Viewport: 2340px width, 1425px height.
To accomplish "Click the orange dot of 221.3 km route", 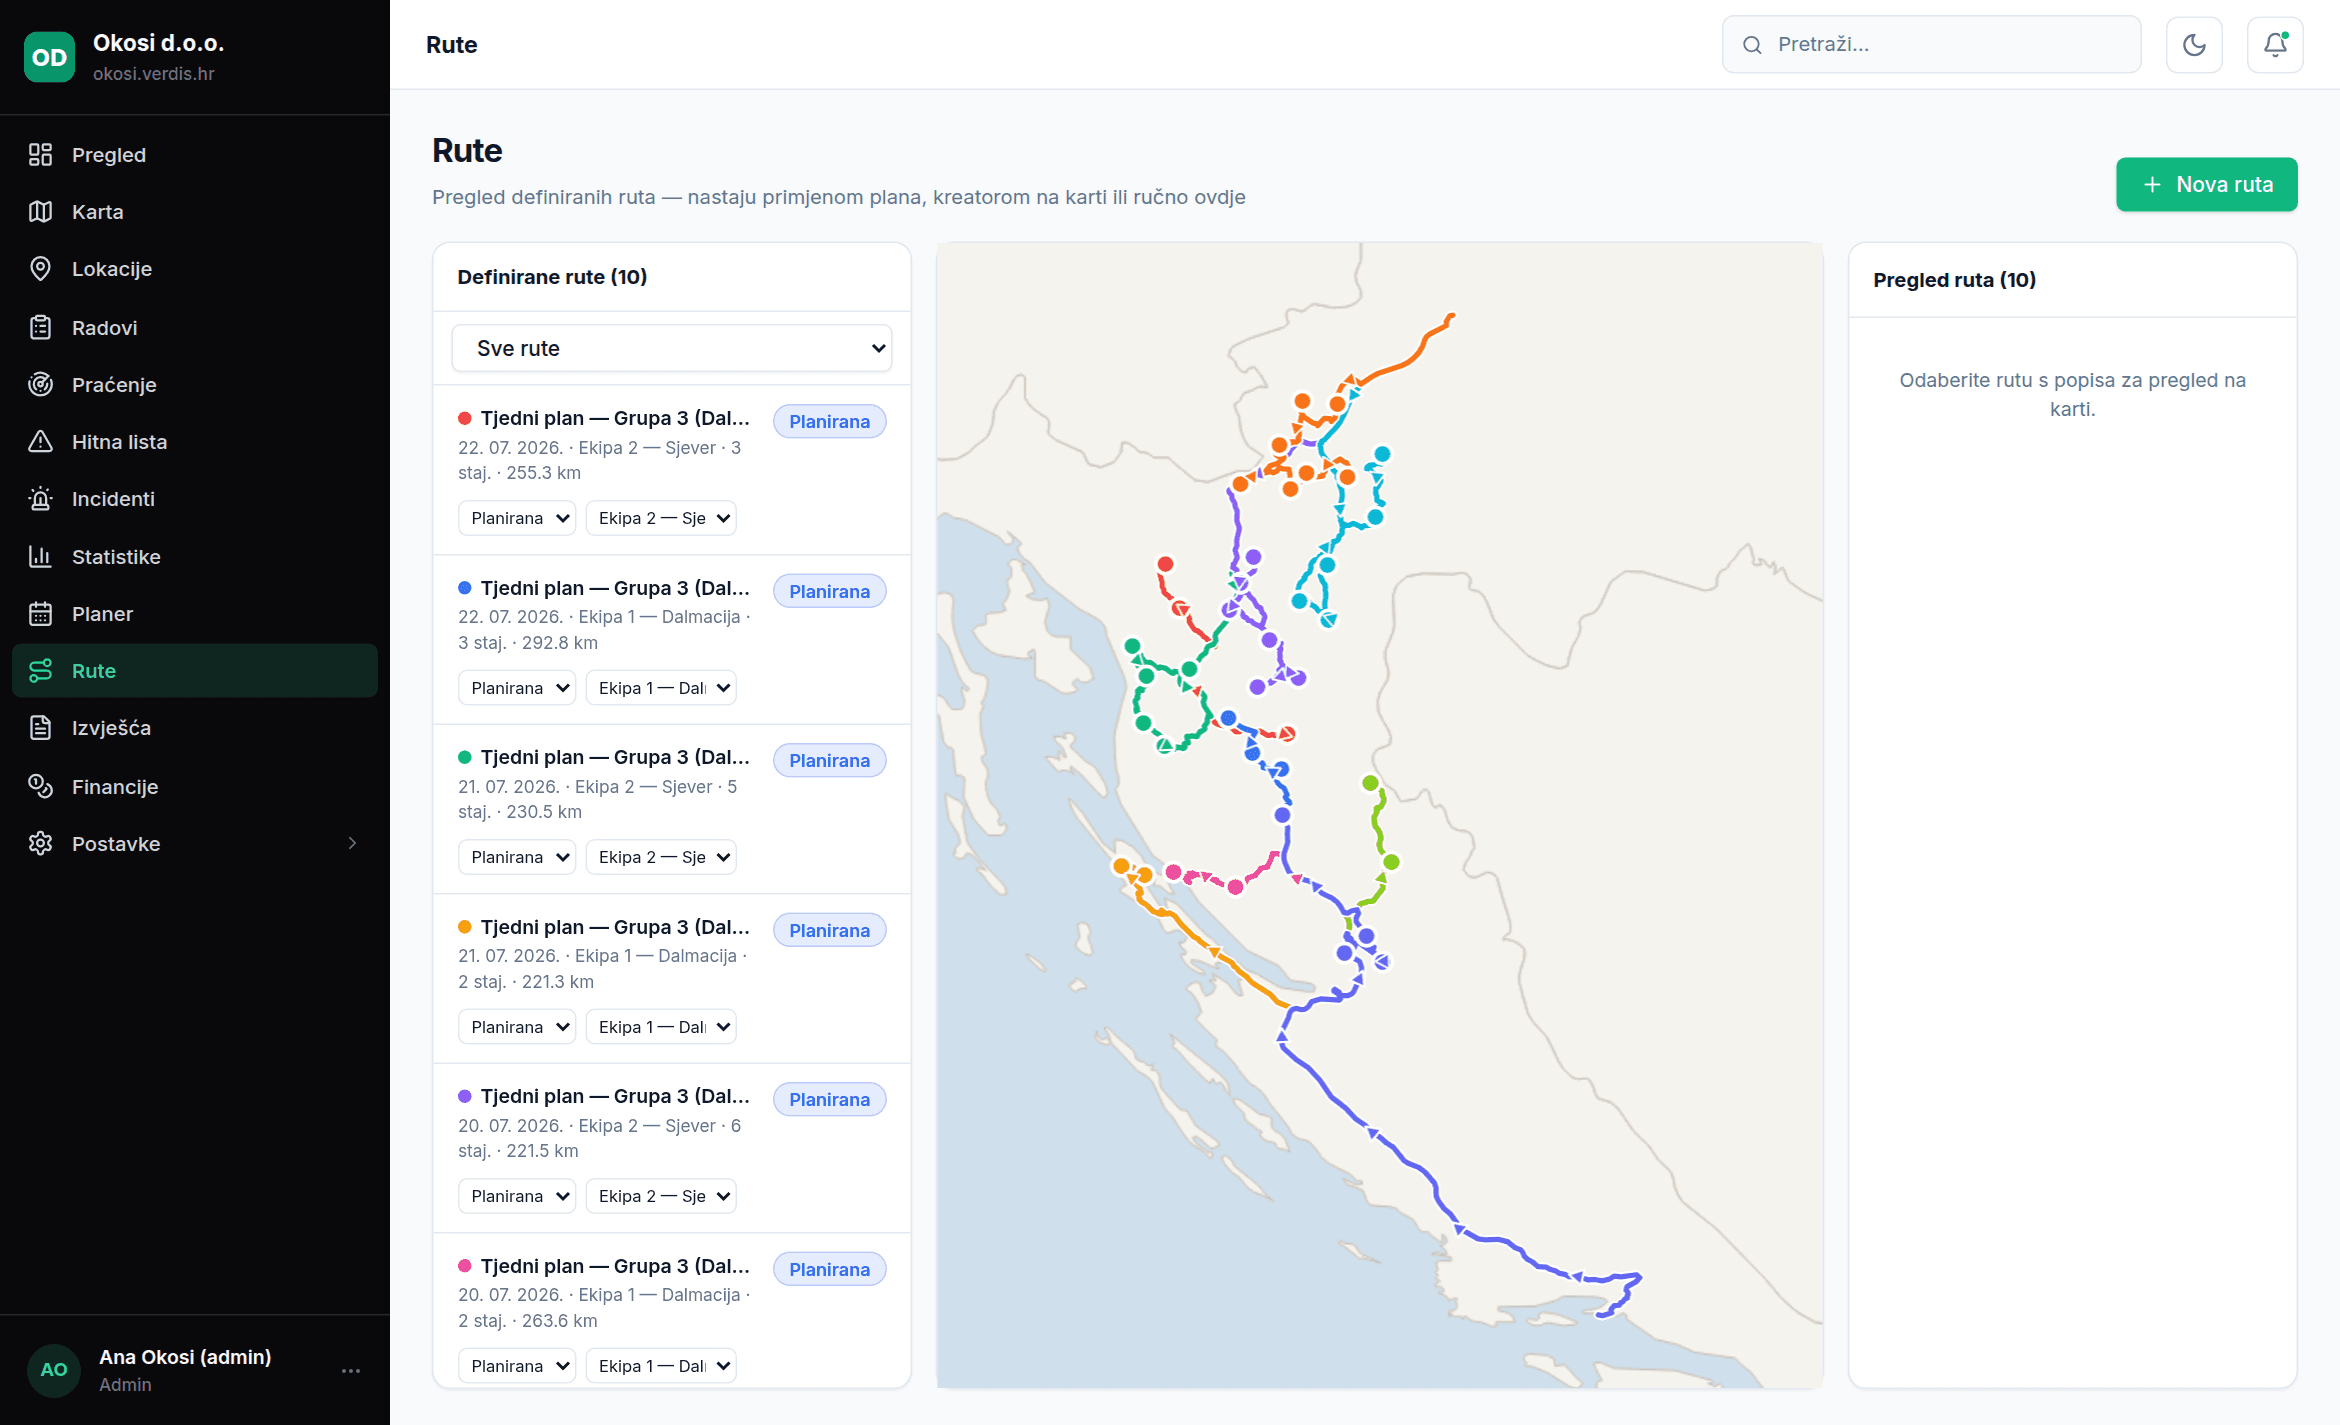I will (x=465, y=927).
